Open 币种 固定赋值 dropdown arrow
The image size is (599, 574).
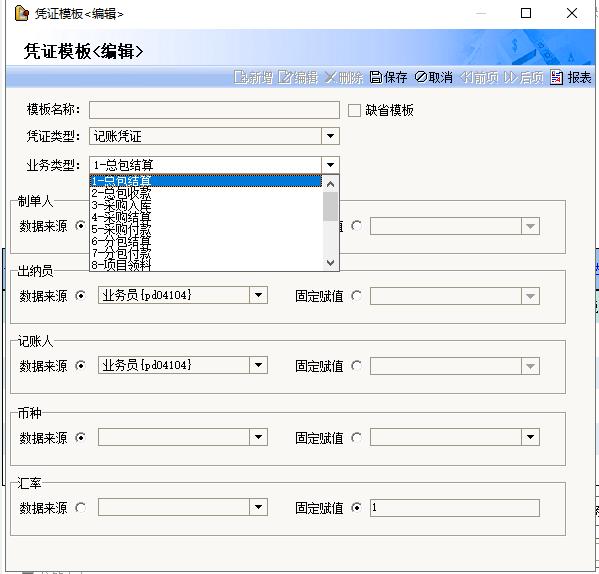530,437
